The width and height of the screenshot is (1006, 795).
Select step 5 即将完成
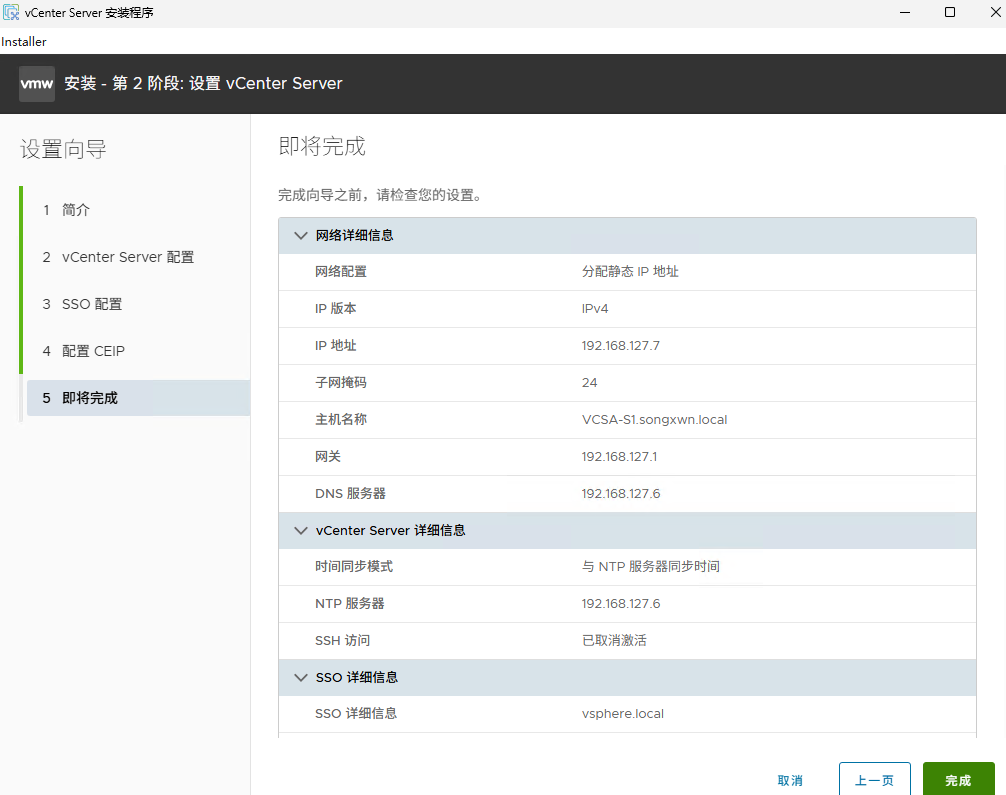point(90,398)
